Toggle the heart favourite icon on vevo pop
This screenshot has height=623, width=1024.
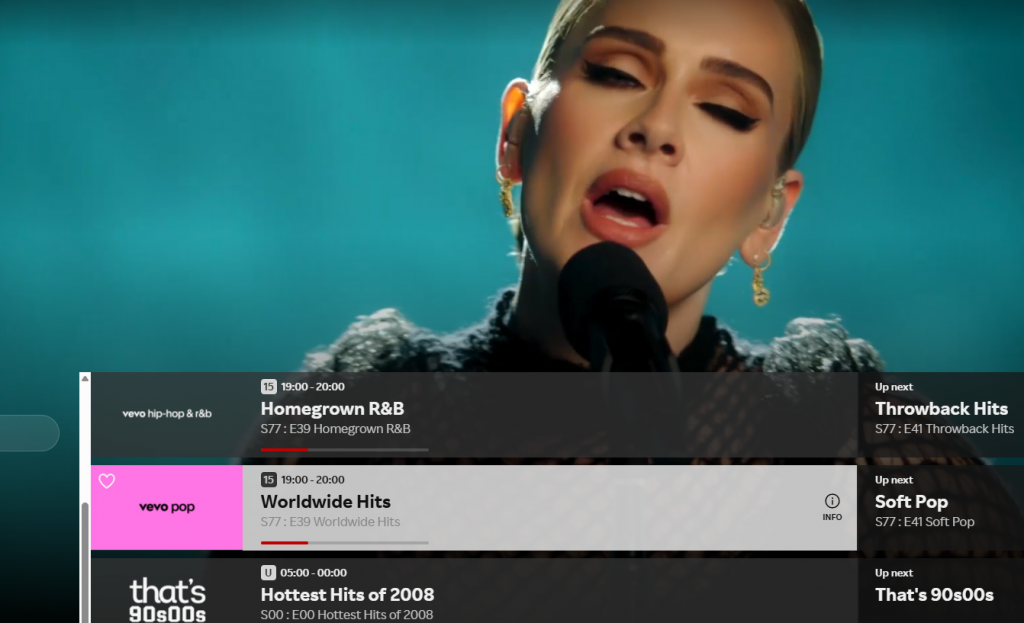107,481
